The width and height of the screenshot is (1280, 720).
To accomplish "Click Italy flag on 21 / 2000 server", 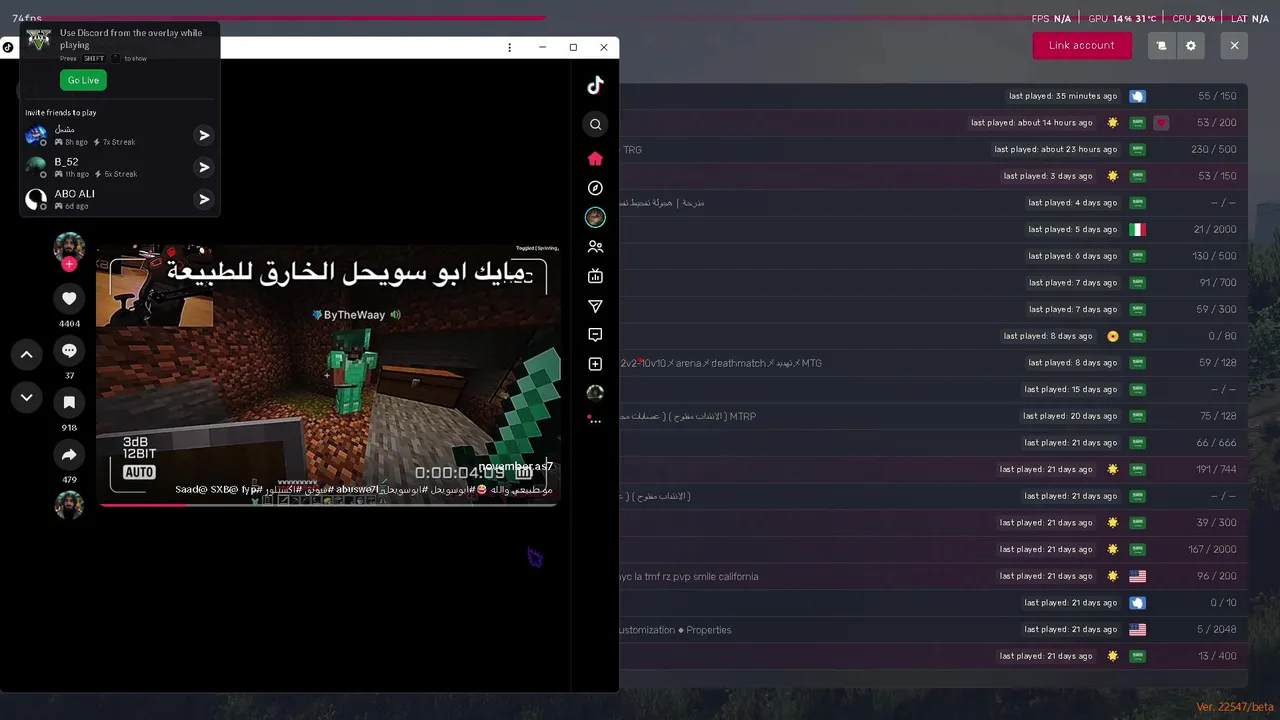I will click(x=1137, y=229).
